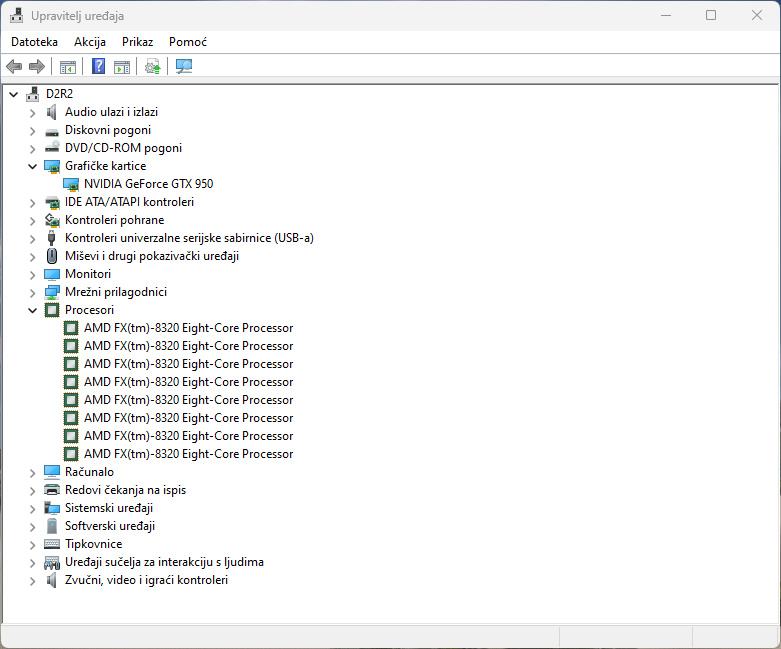Expand Diskovni pogoni category
The width and height of the screenshot is (781, 649).
(32, 131)
